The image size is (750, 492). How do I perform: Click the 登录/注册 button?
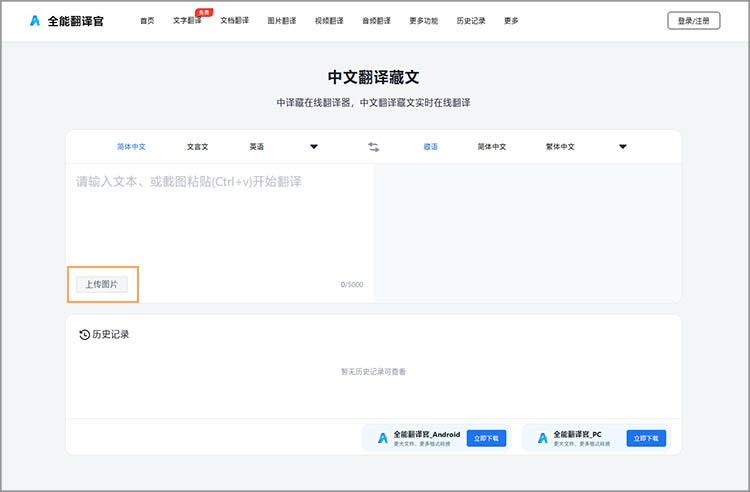[693, 20]
